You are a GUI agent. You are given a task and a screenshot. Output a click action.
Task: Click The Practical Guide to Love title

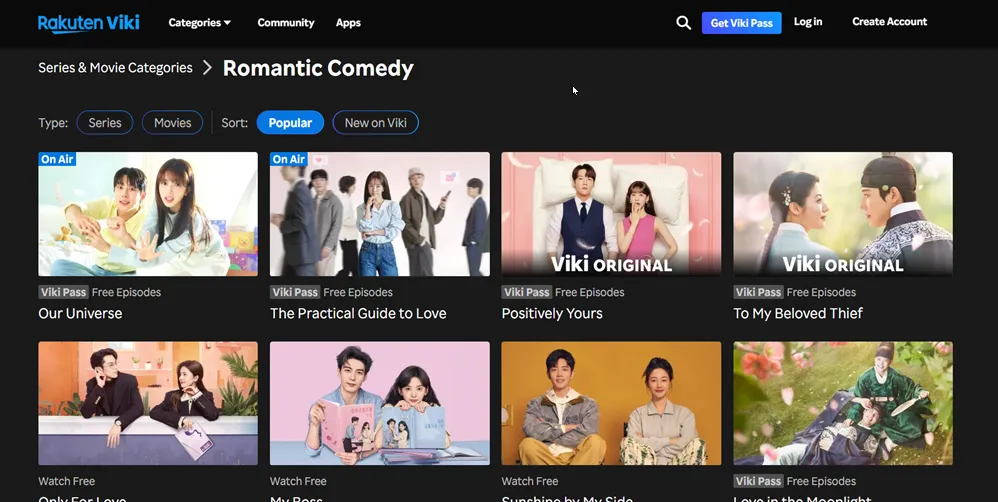click(x=358, y=313)
